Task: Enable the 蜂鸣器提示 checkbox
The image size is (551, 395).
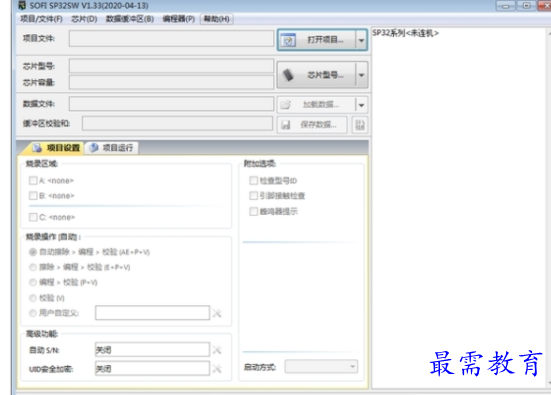Action: pos(253,211)
